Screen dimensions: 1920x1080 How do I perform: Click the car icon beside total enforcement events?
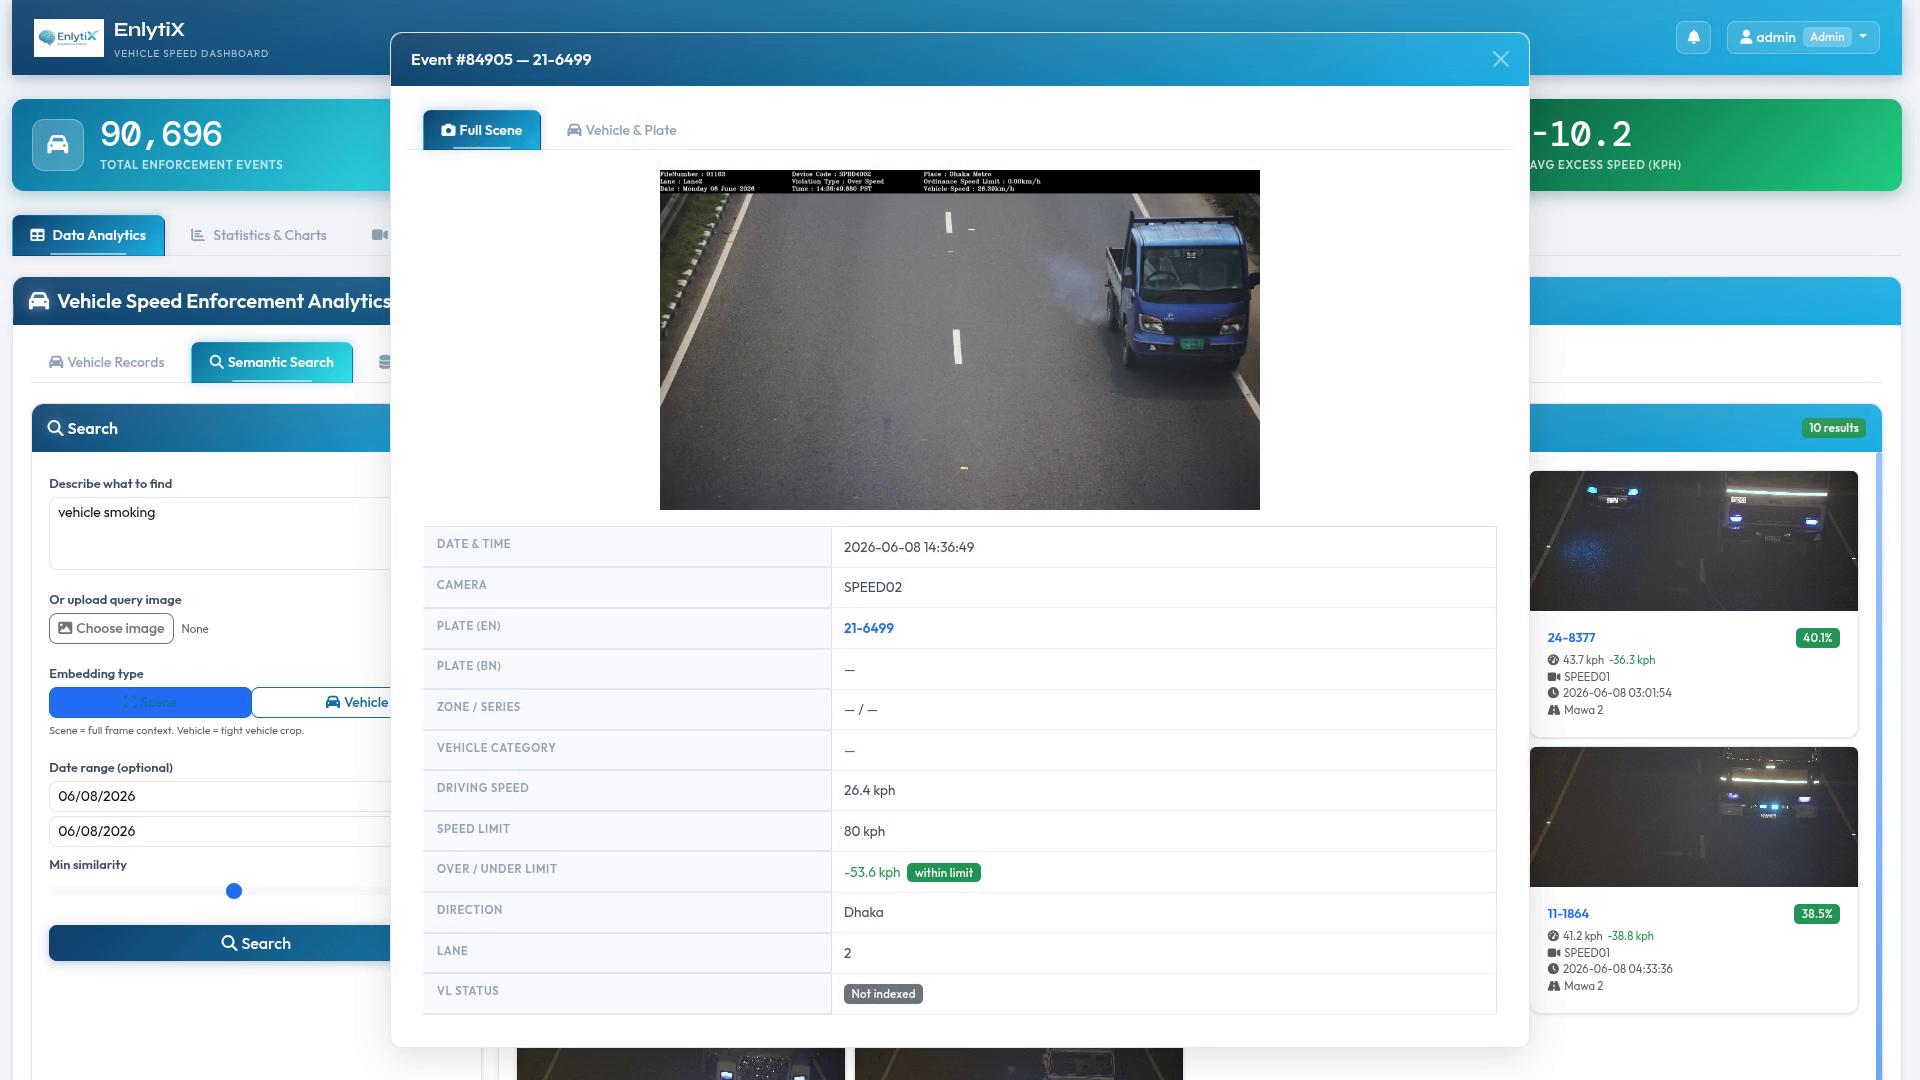[58, 145]
